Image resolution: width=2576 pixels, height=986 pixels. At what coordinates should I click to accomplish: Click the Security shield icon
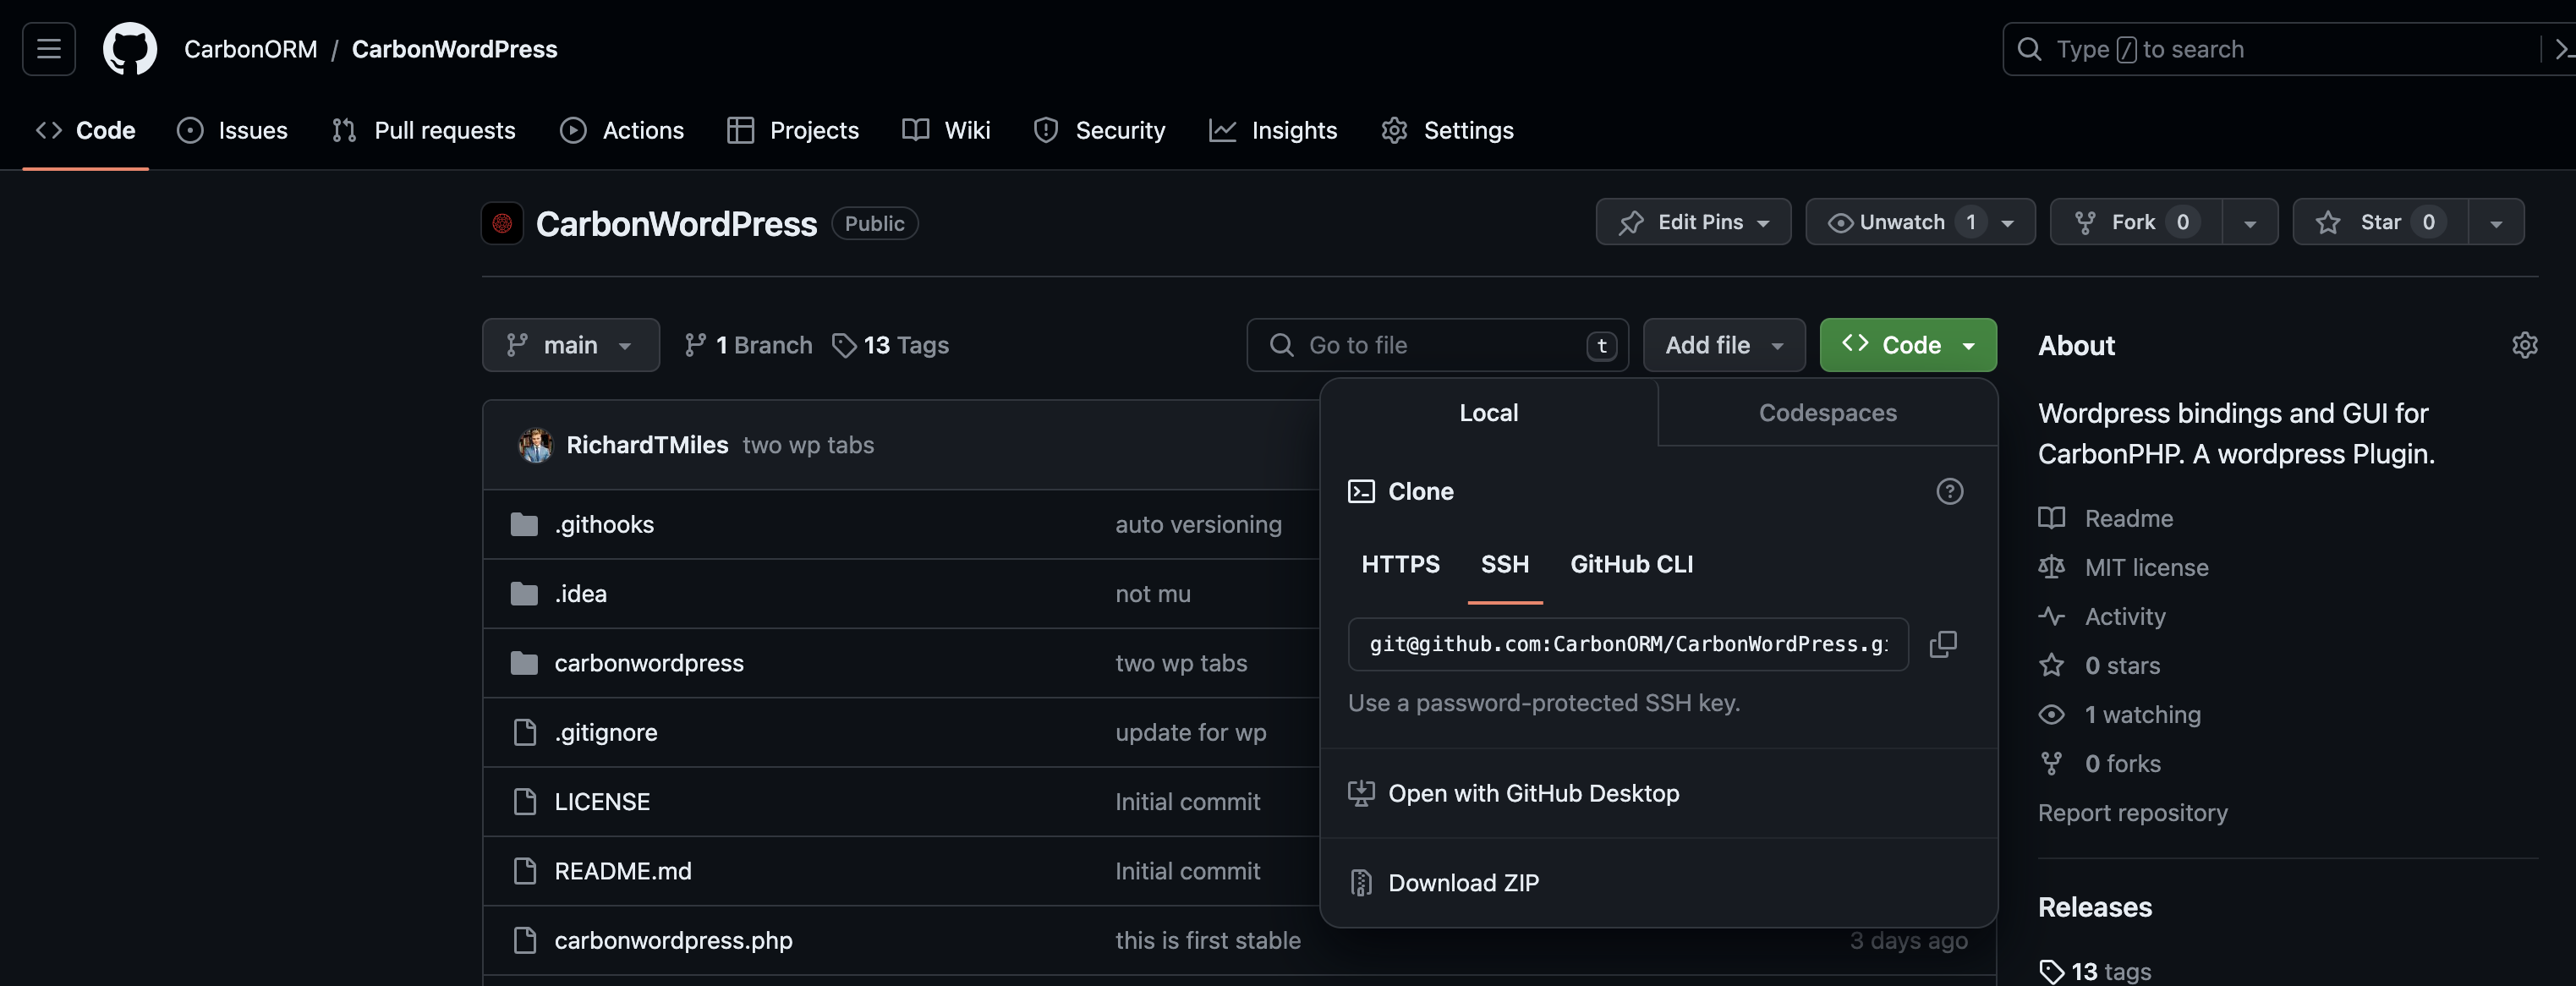(1045, 130)
